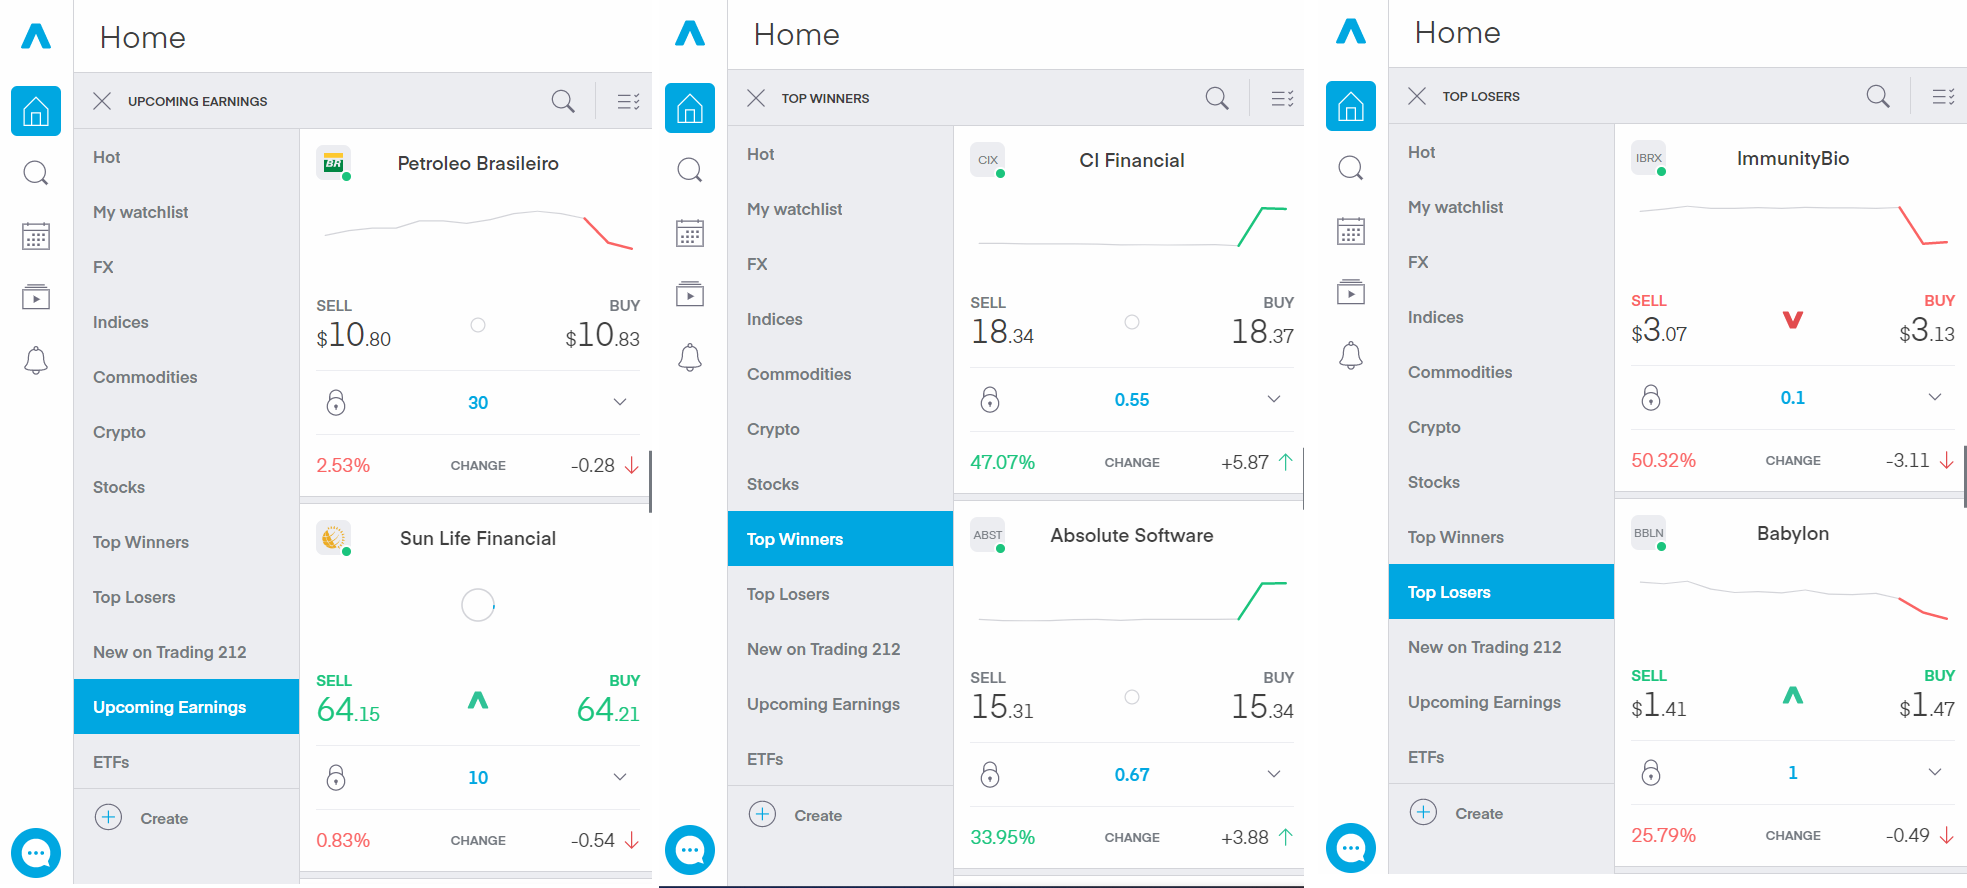Screen dimensions: 1967x888
Task: Open Home icon in right panel sidebar
Action: click(x=1351, y=106)
